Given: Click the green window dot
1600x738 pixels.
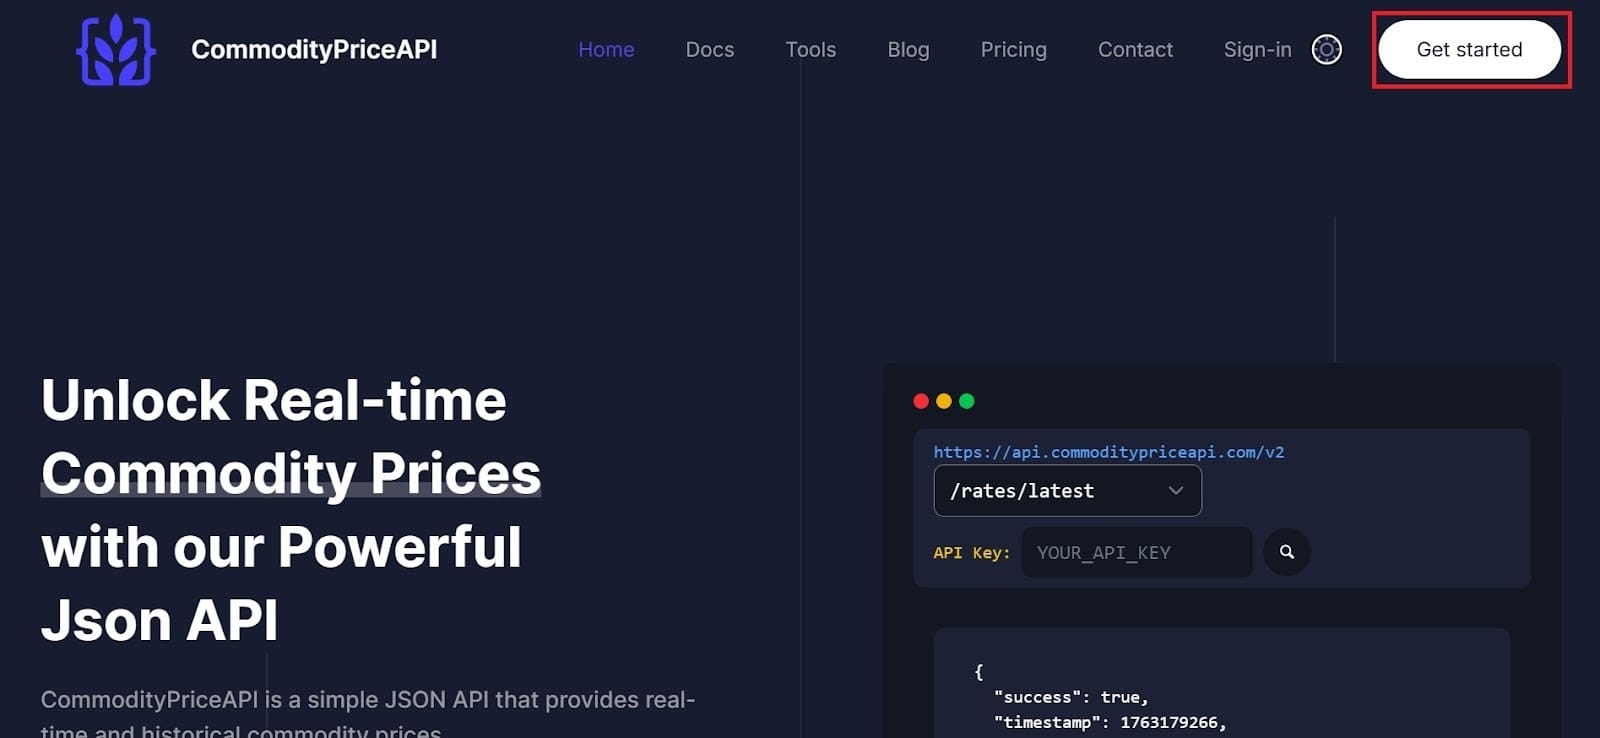Looking at the screenshot, I should click(x=966, y=401).
